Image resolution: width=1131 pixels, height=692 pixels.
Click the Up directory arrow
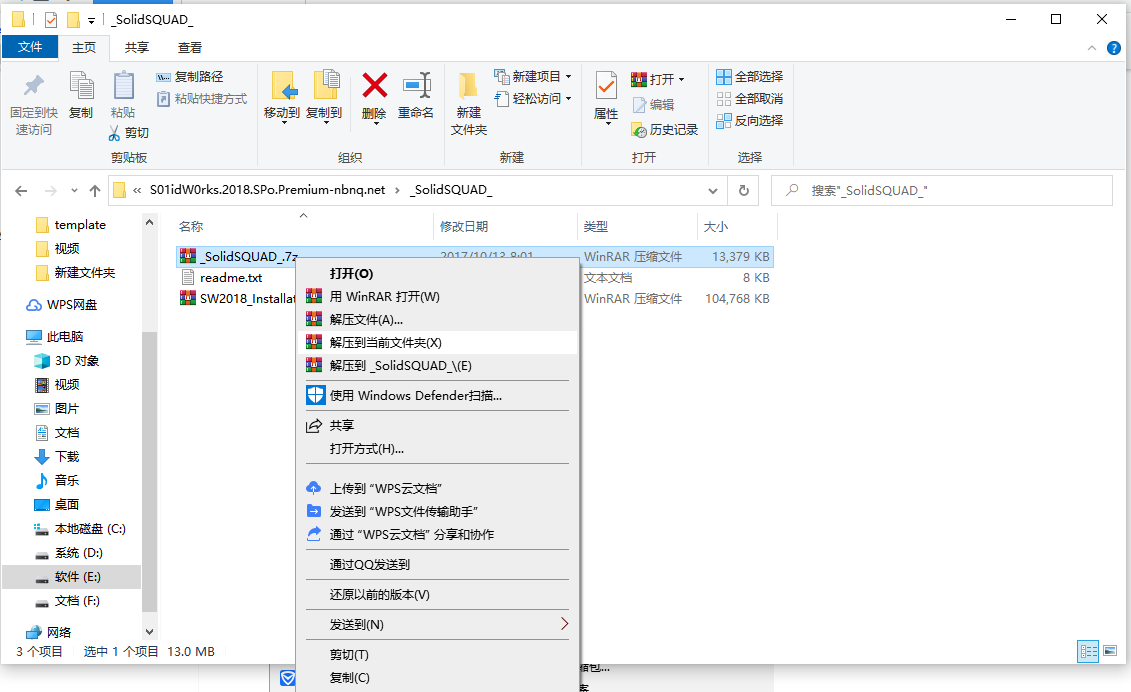[94, 190]
